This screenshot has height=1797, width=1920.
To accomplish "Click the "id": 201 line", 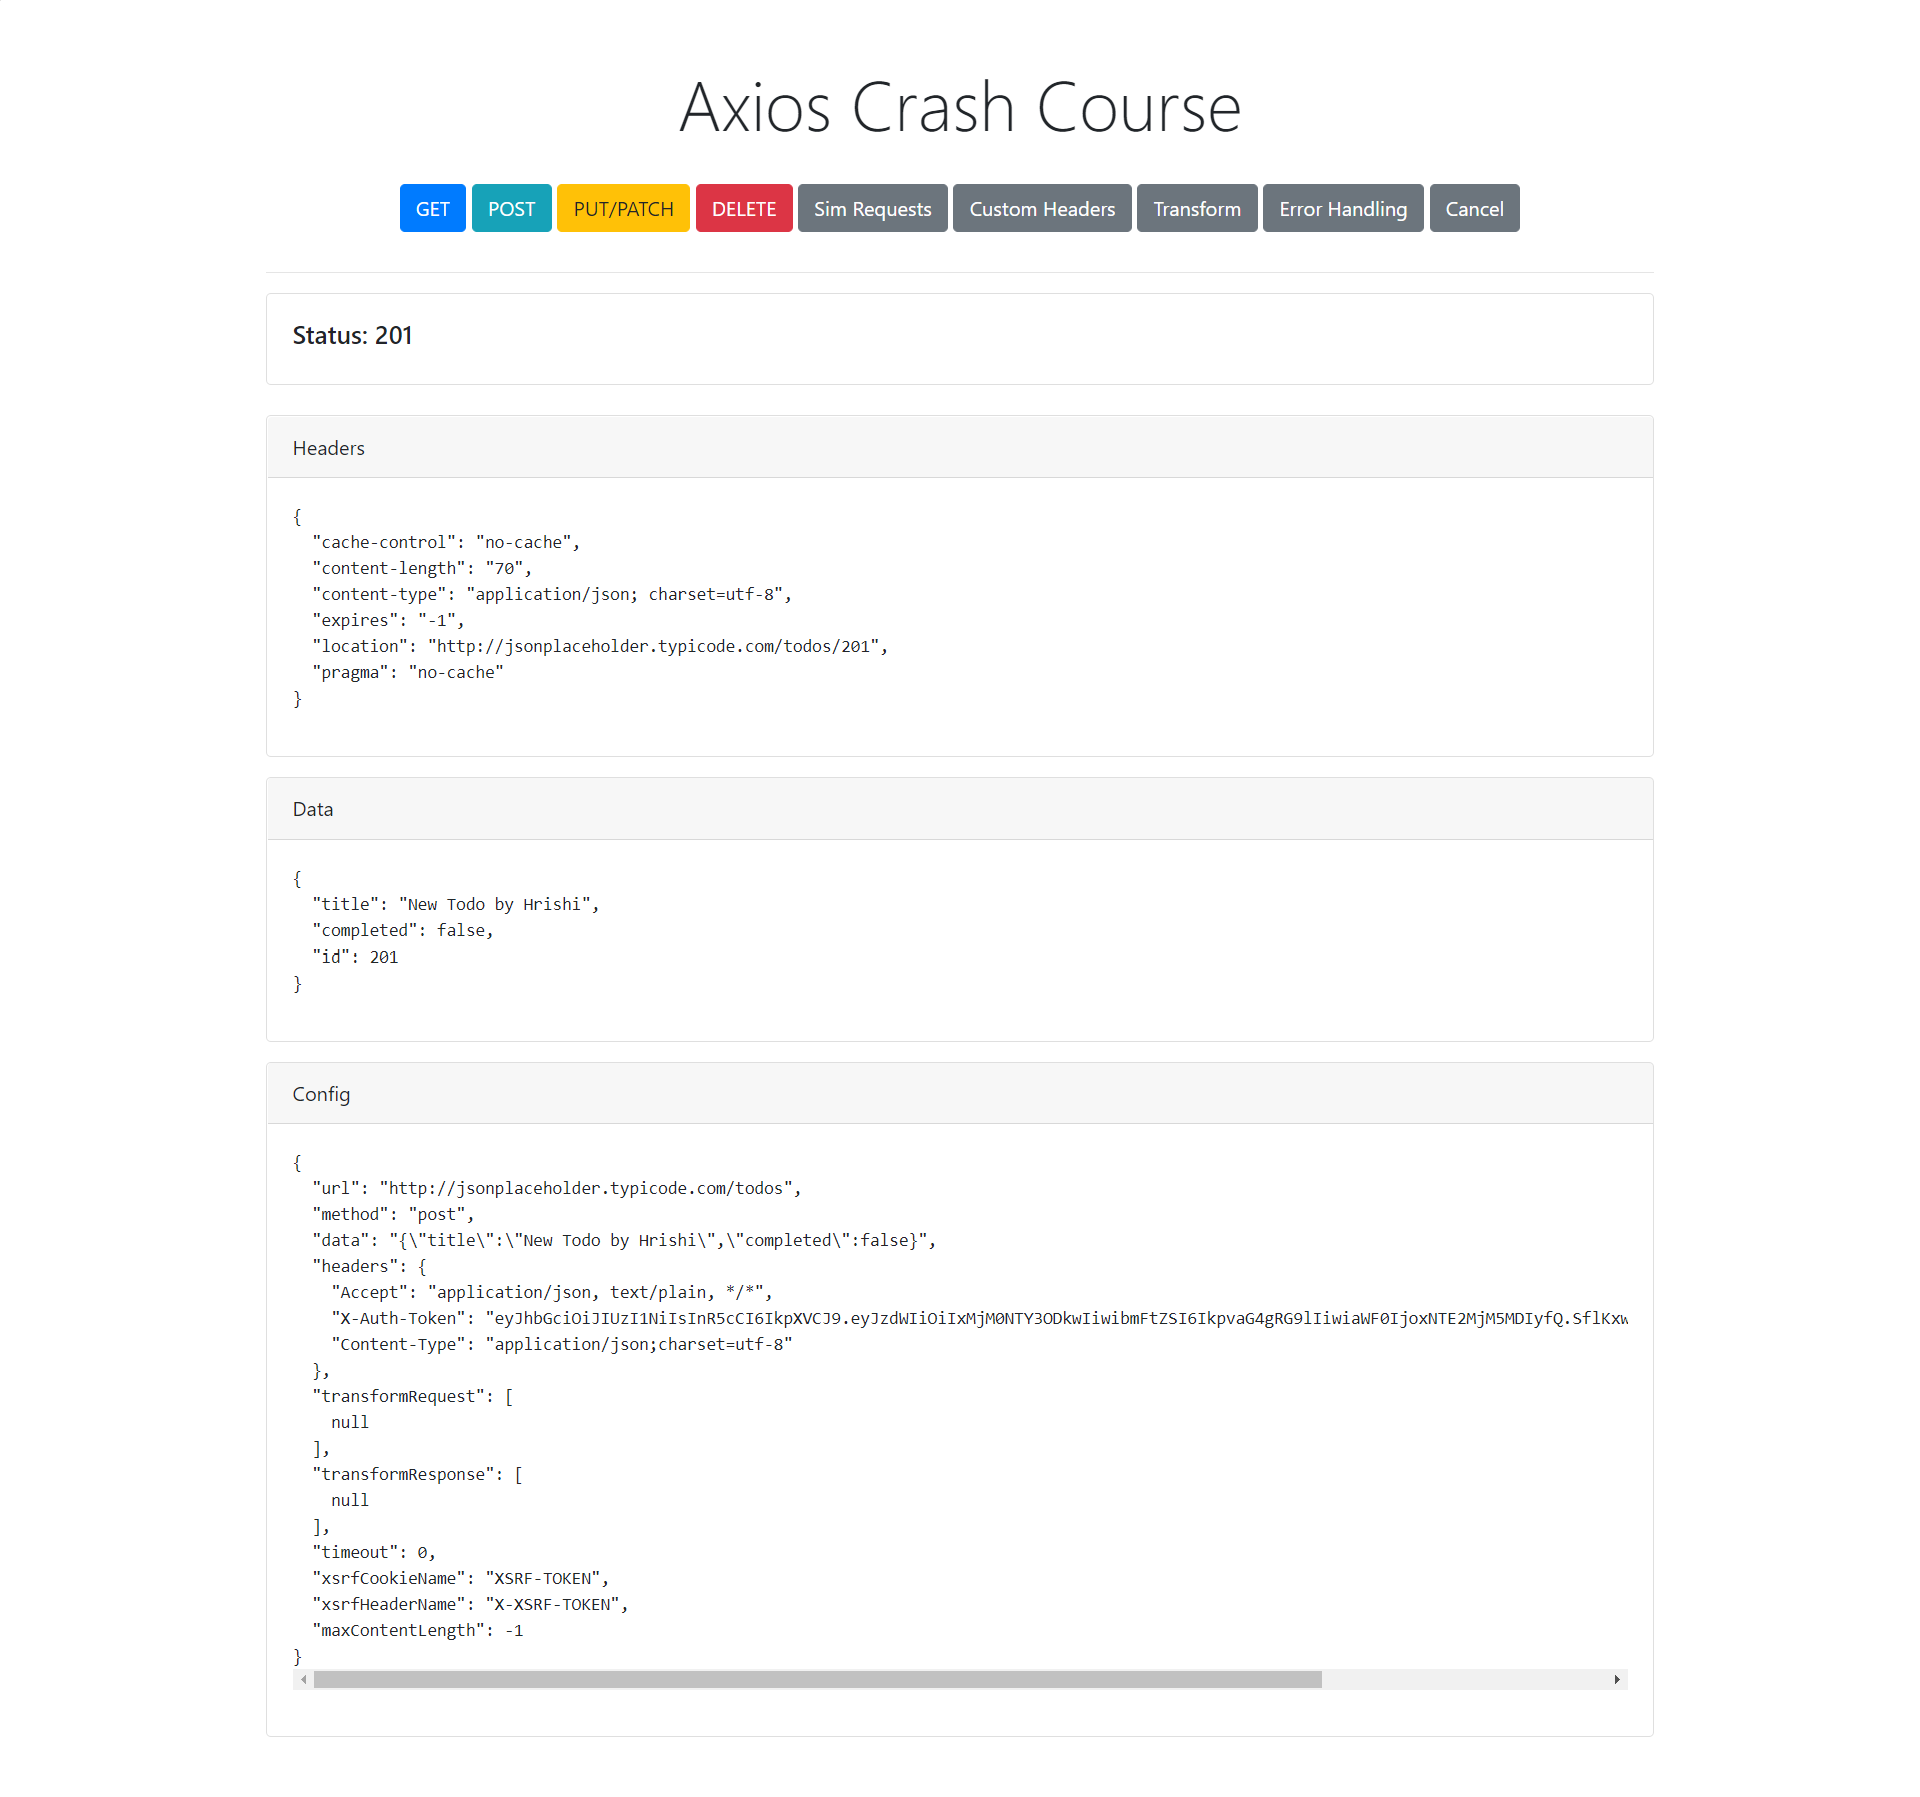I will click(x=355, y=957).
